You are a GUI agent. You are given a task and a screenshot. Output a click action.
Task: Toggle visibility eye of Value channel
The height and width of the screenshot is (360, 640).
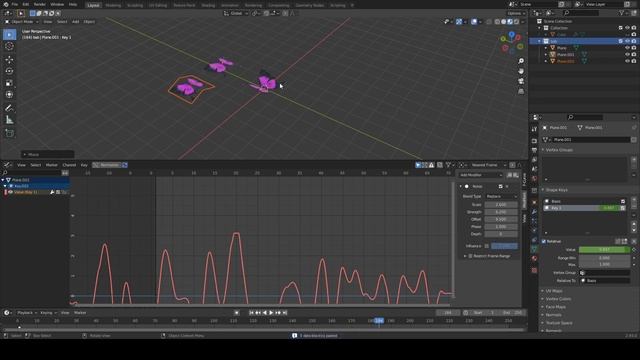coord(10,192)
